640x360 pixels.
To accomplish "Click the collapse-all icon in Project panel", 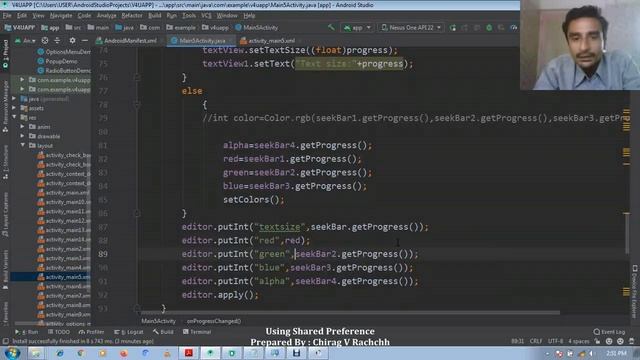I will 57,40.
